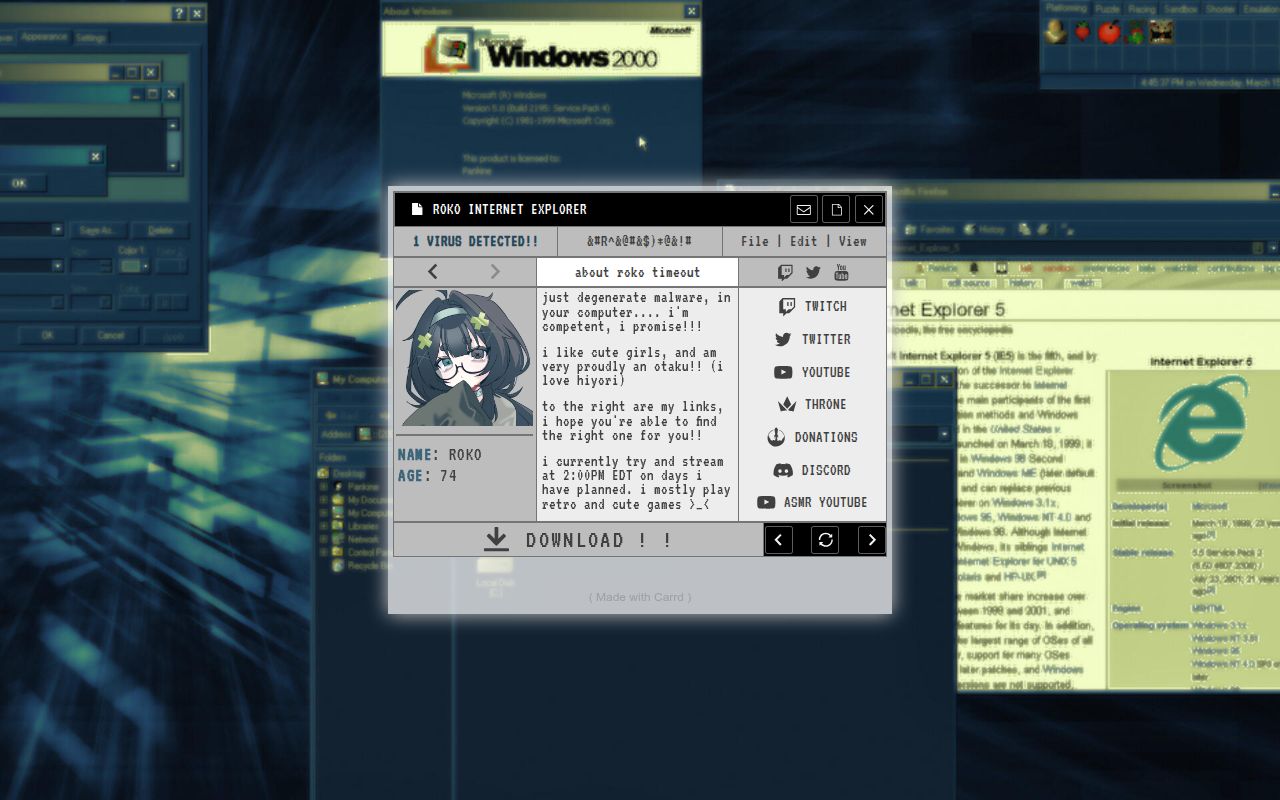Click the '1 VIRUS DETECTED!!' text
Image resolution: width=1280 pixels, height=800 pixels.
476,241
